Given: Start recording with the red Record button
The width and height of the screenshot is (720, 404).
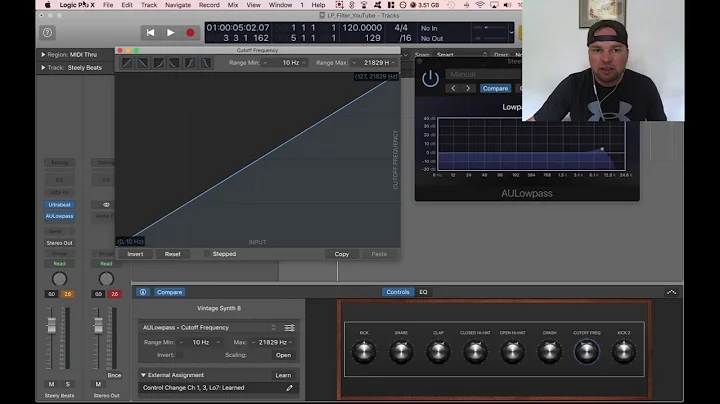Looking at the screenshot, I should tap(190, 33).
